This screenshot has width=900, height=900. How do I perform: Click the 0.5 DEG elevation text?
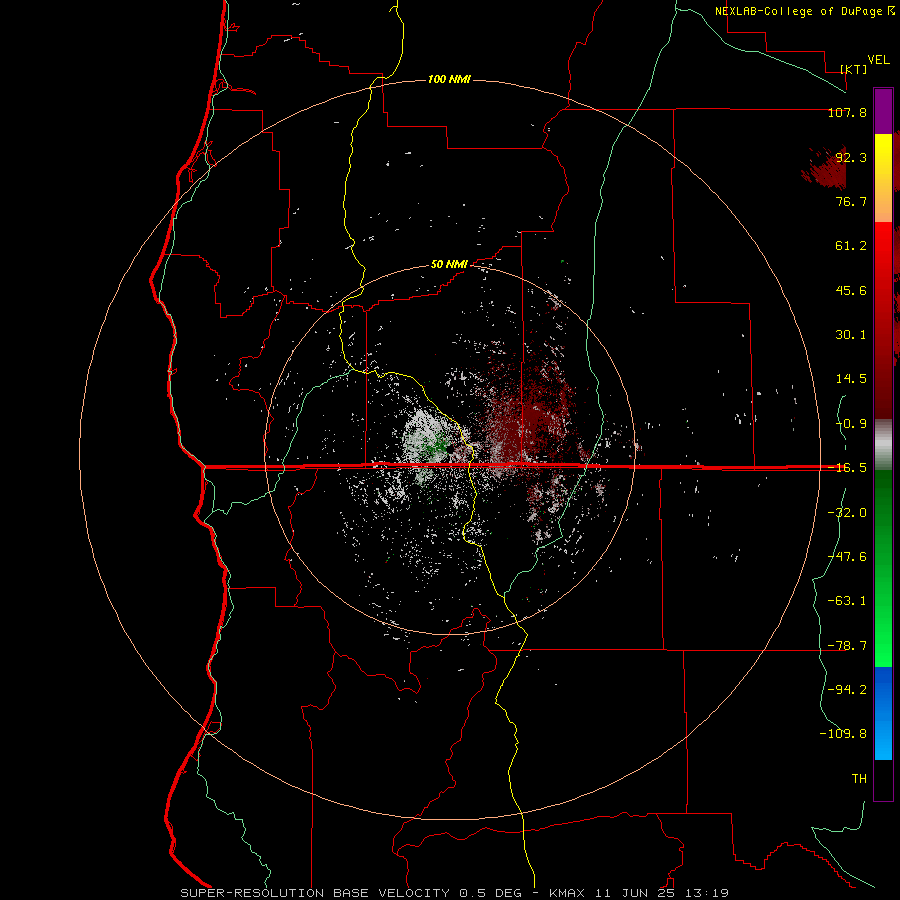click(x=490, y=893)
